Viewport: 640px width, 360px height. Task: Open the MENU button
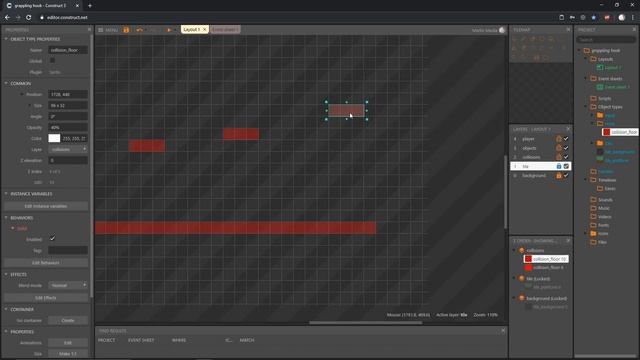coord(108,30)
